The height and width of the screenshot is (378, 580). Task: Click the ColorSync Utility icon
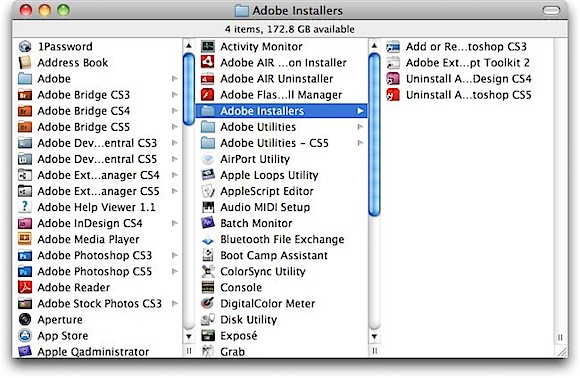(208, 271)
